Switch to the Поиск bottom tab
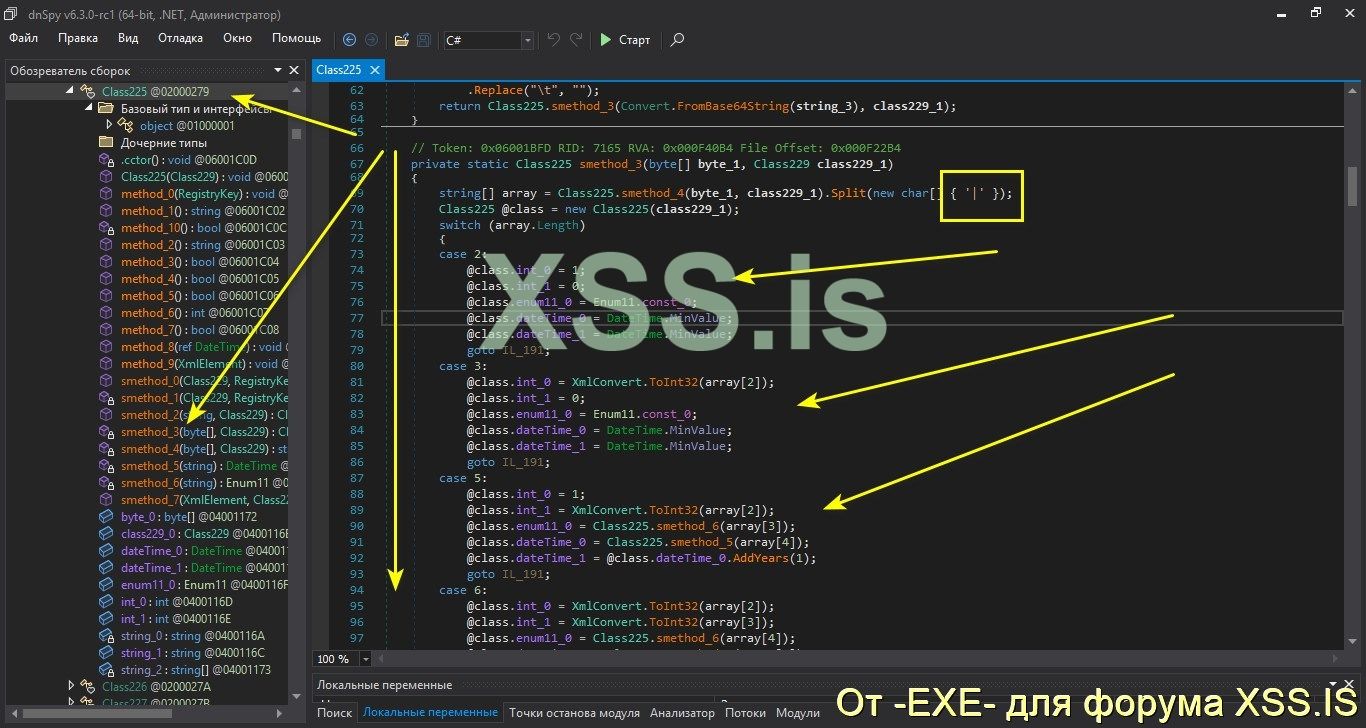This screenshot has width=1366, height=728. (335, 713)
